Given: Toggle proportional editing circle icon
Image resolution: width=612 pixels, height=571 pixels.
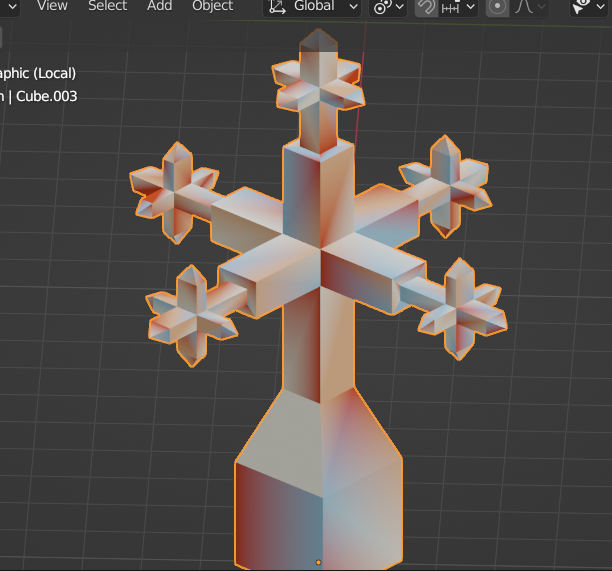Looking at the screenshot, I should [497, 7].
